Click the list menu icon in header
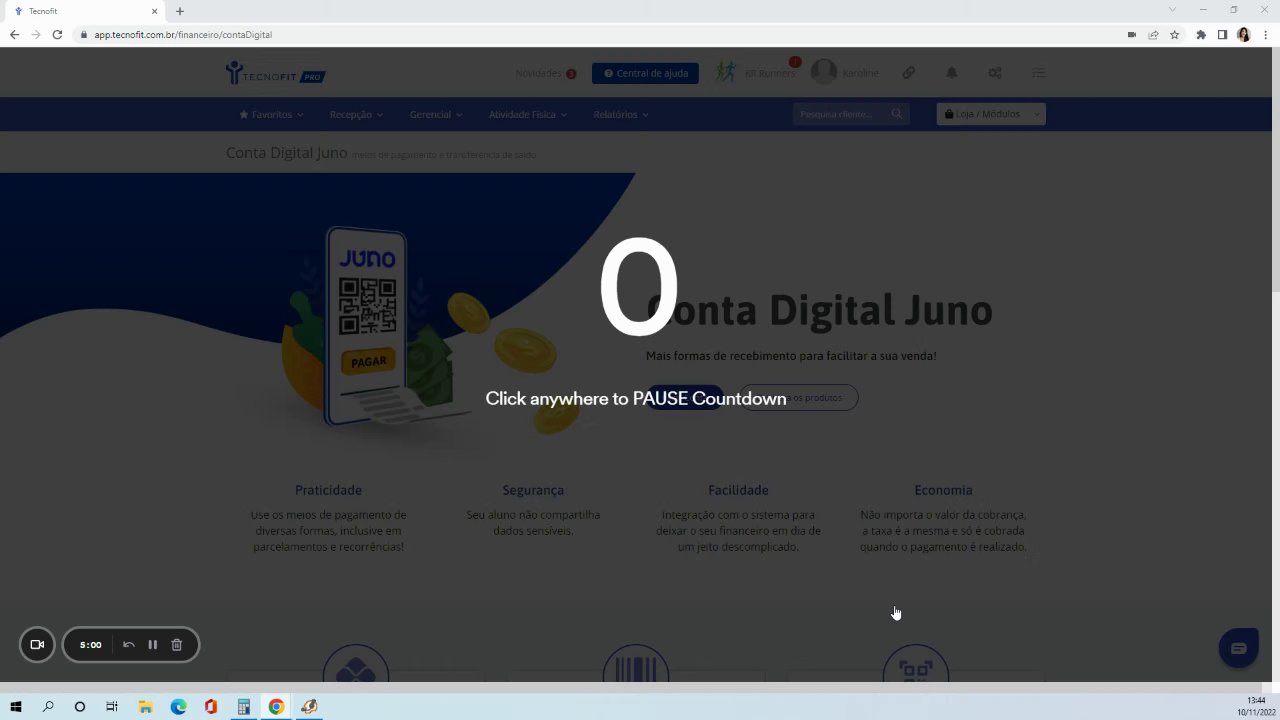This screenshot has height=720, width=1280. pyautogui.click(x=1039, y=73)
